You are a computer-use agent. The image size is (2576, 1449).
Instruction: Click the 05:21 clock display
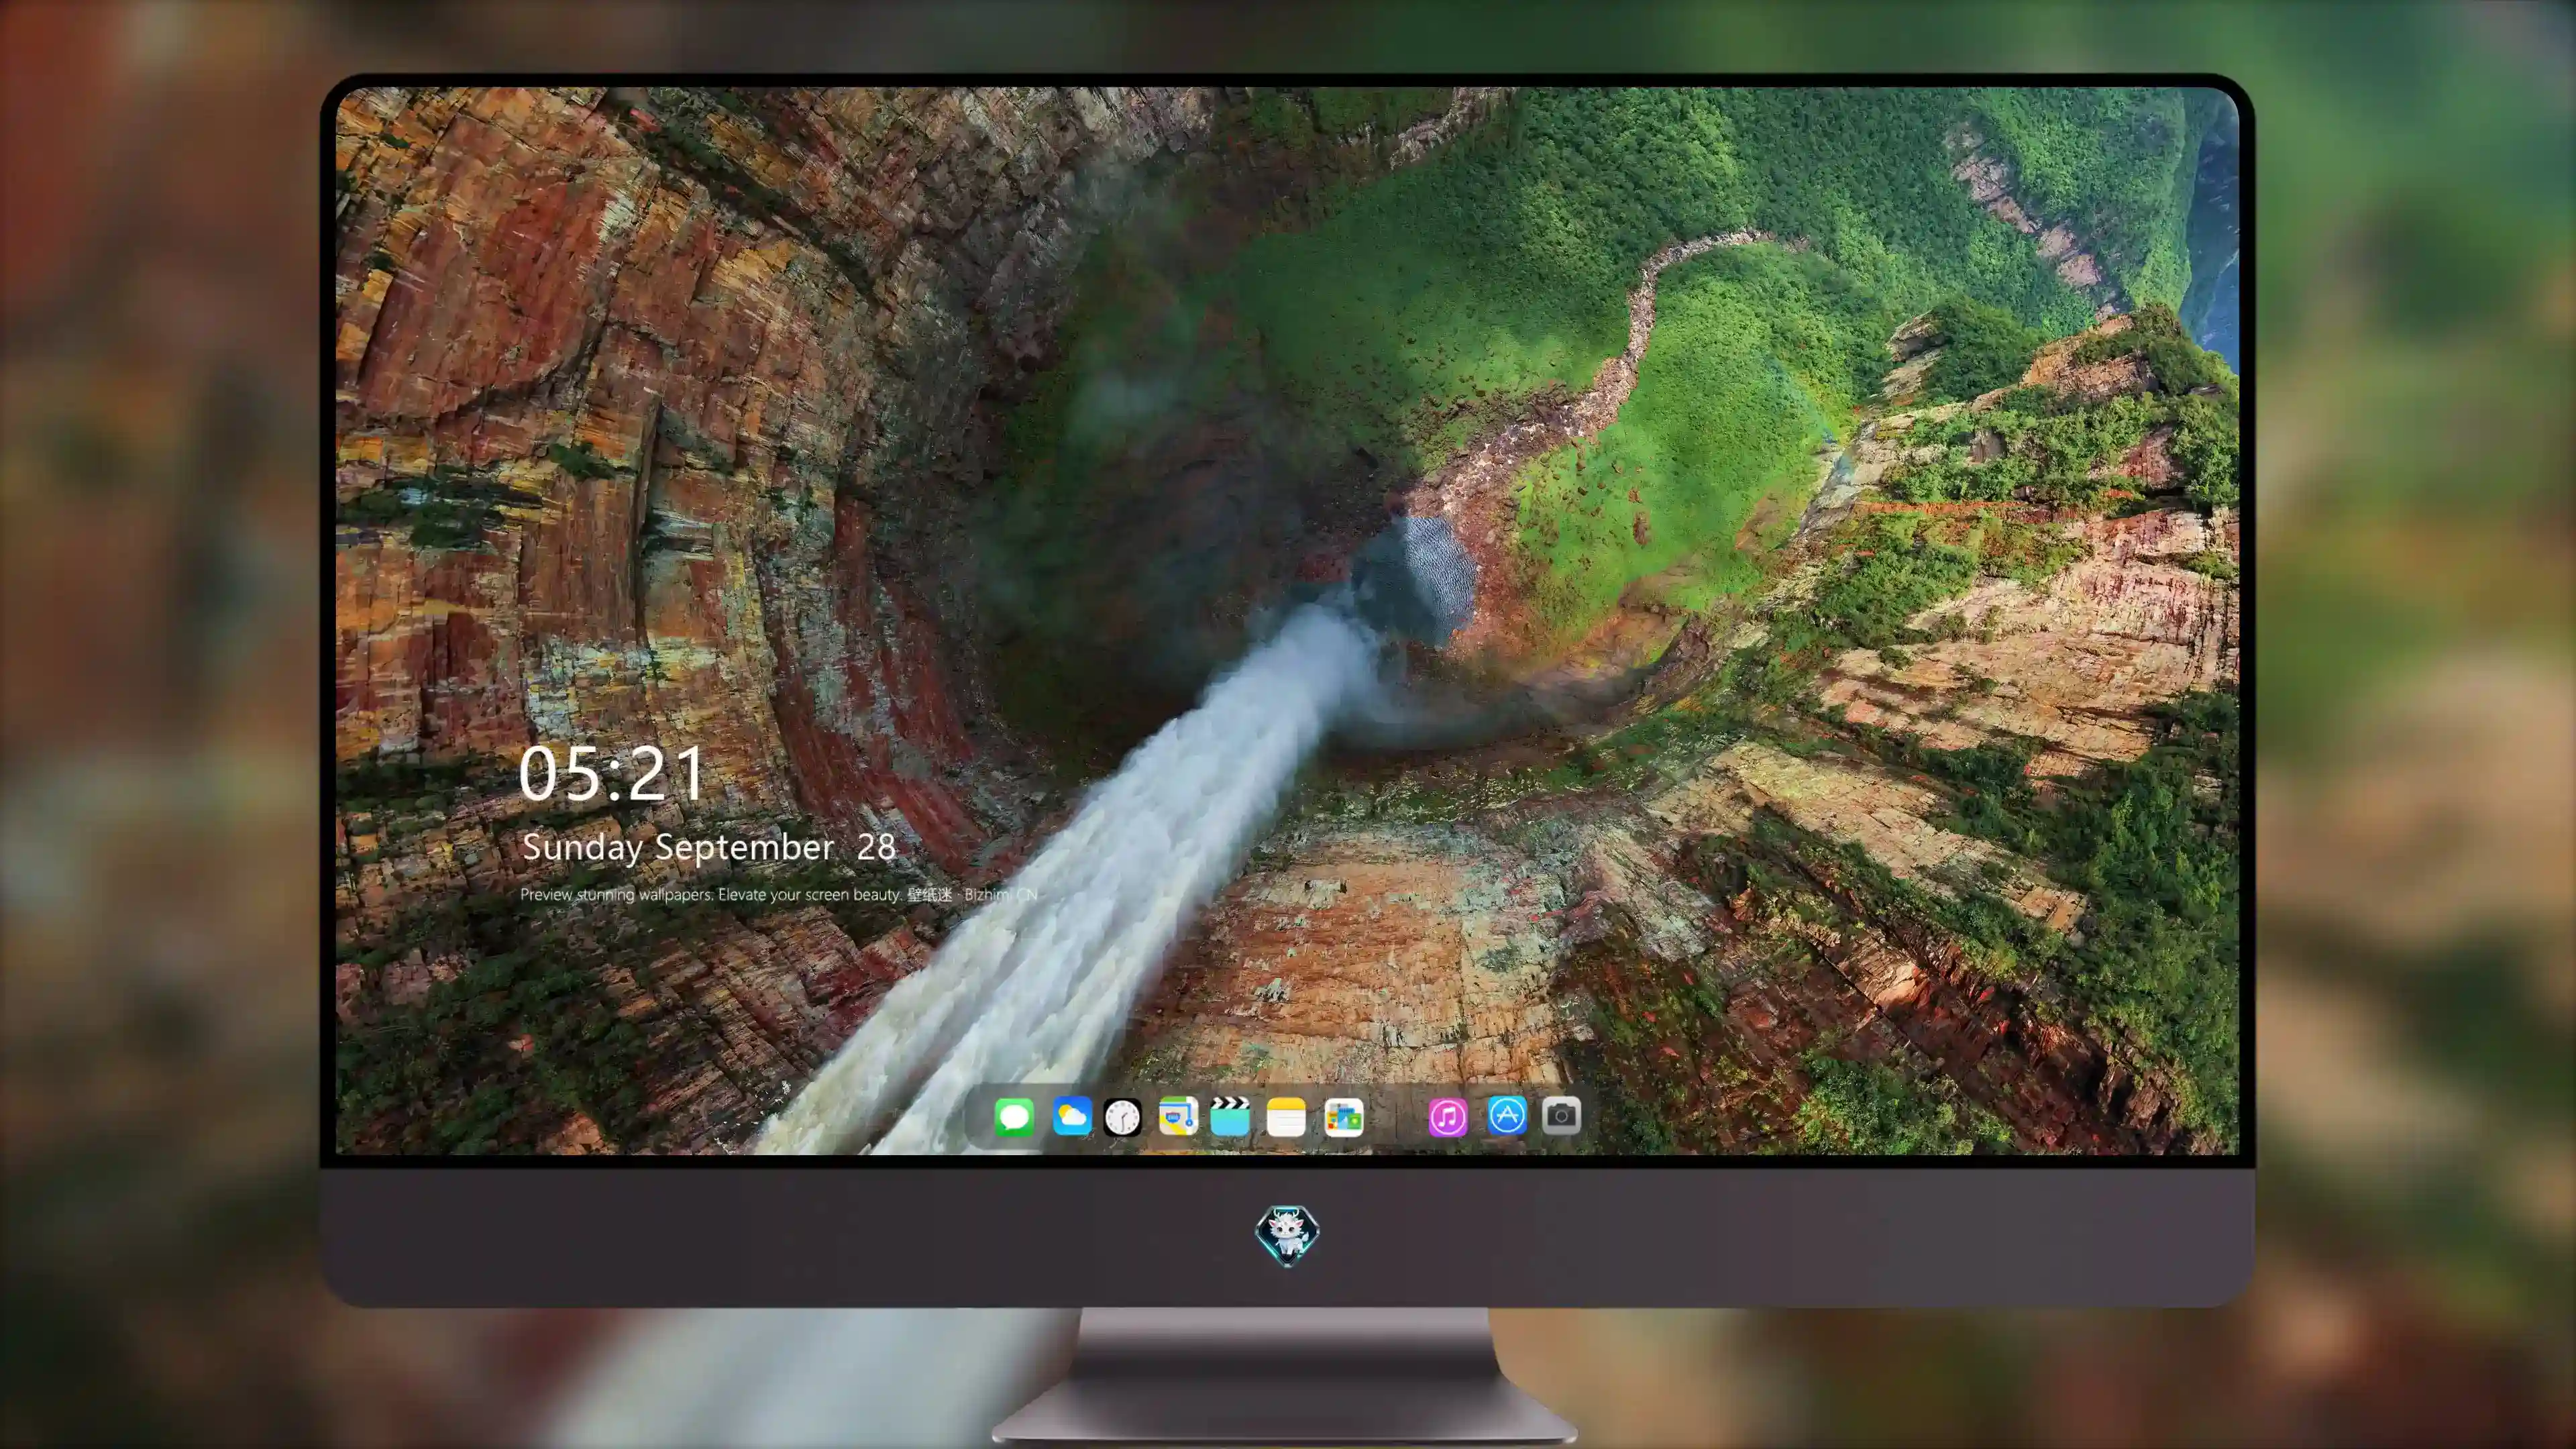(611, 774)
